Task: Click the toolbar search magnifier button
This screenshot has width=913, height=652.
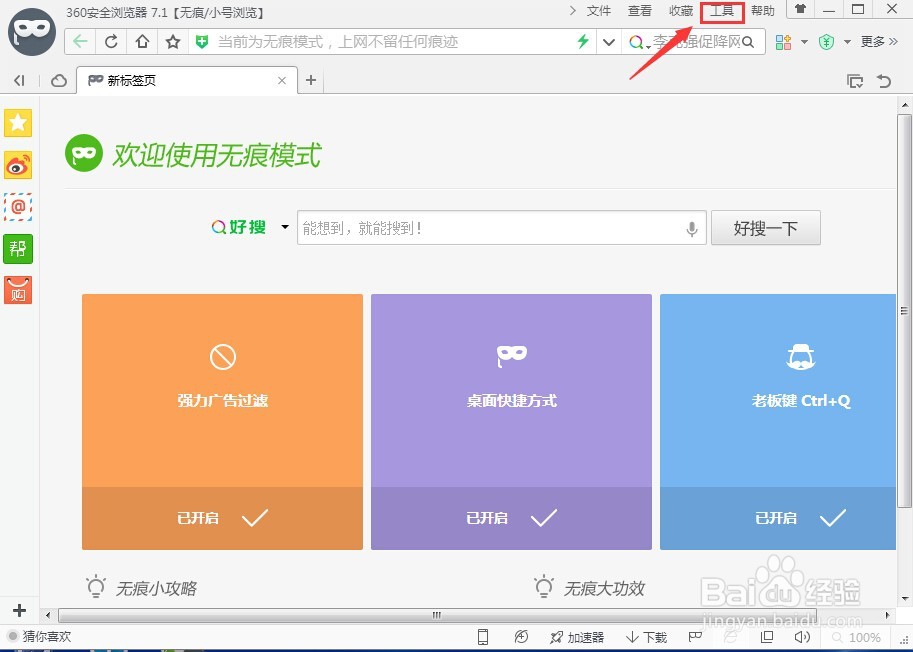Action: 748,42
